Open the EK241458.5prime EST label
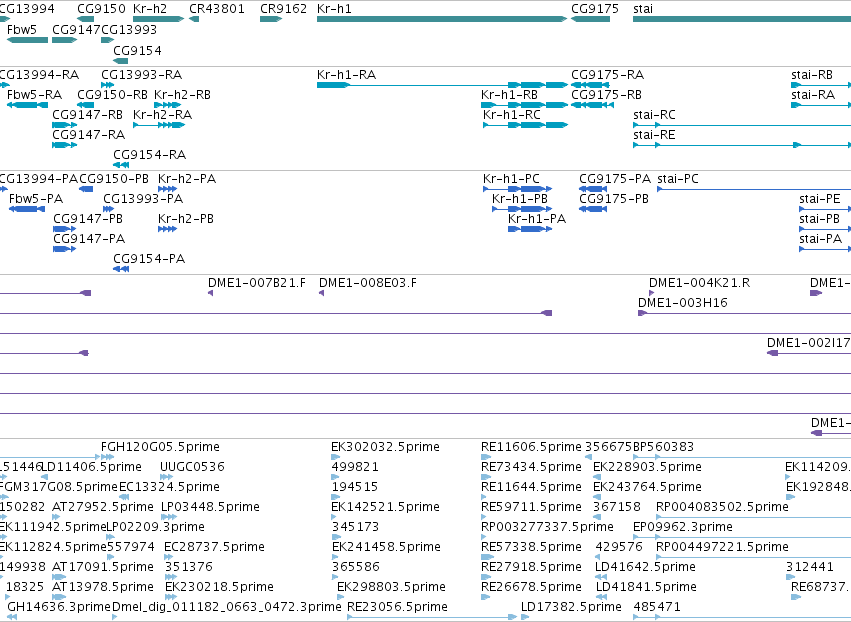 coord(386,547)
